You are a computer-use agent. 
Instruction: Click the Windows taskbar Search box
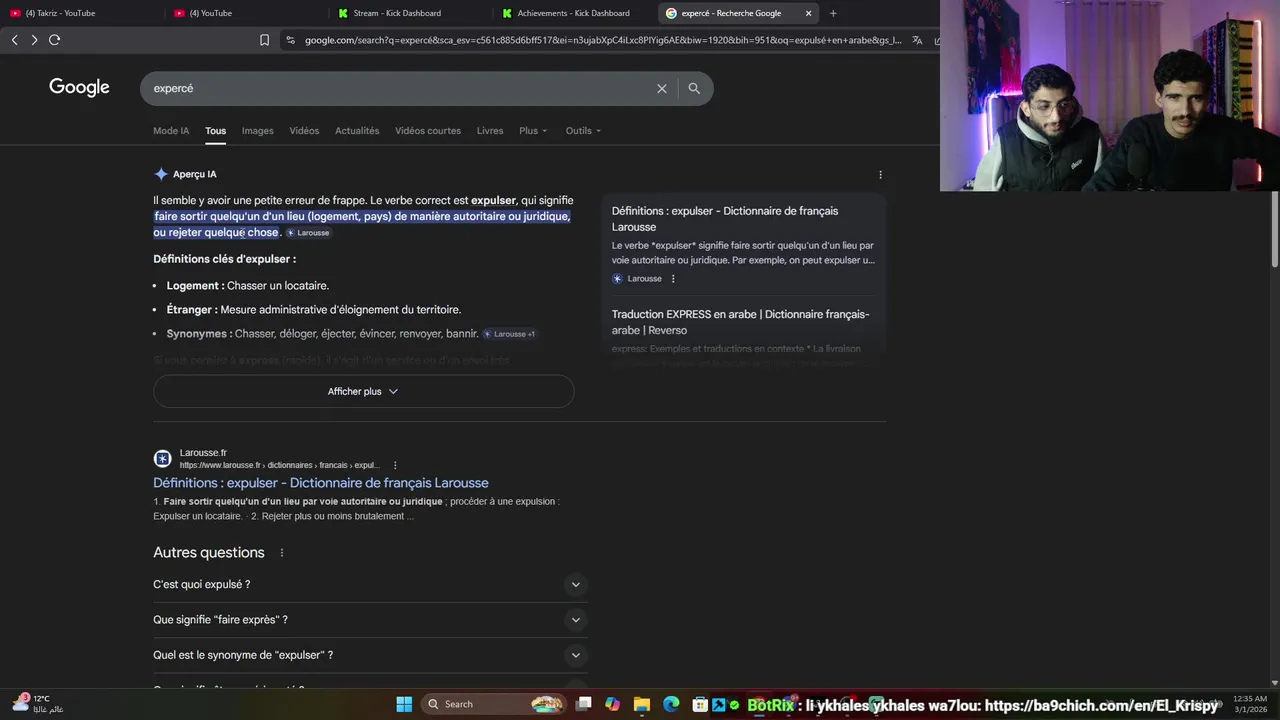[492, 704]
